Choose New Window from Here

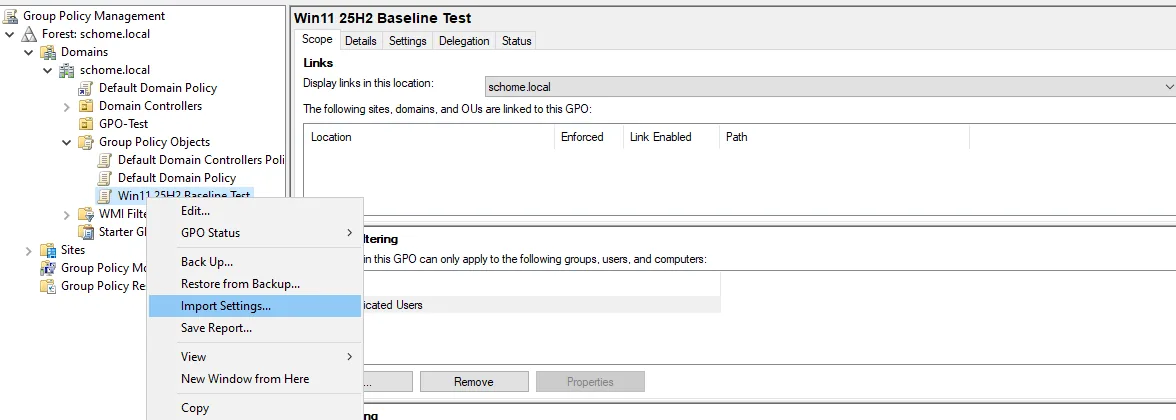pos(255,379)
